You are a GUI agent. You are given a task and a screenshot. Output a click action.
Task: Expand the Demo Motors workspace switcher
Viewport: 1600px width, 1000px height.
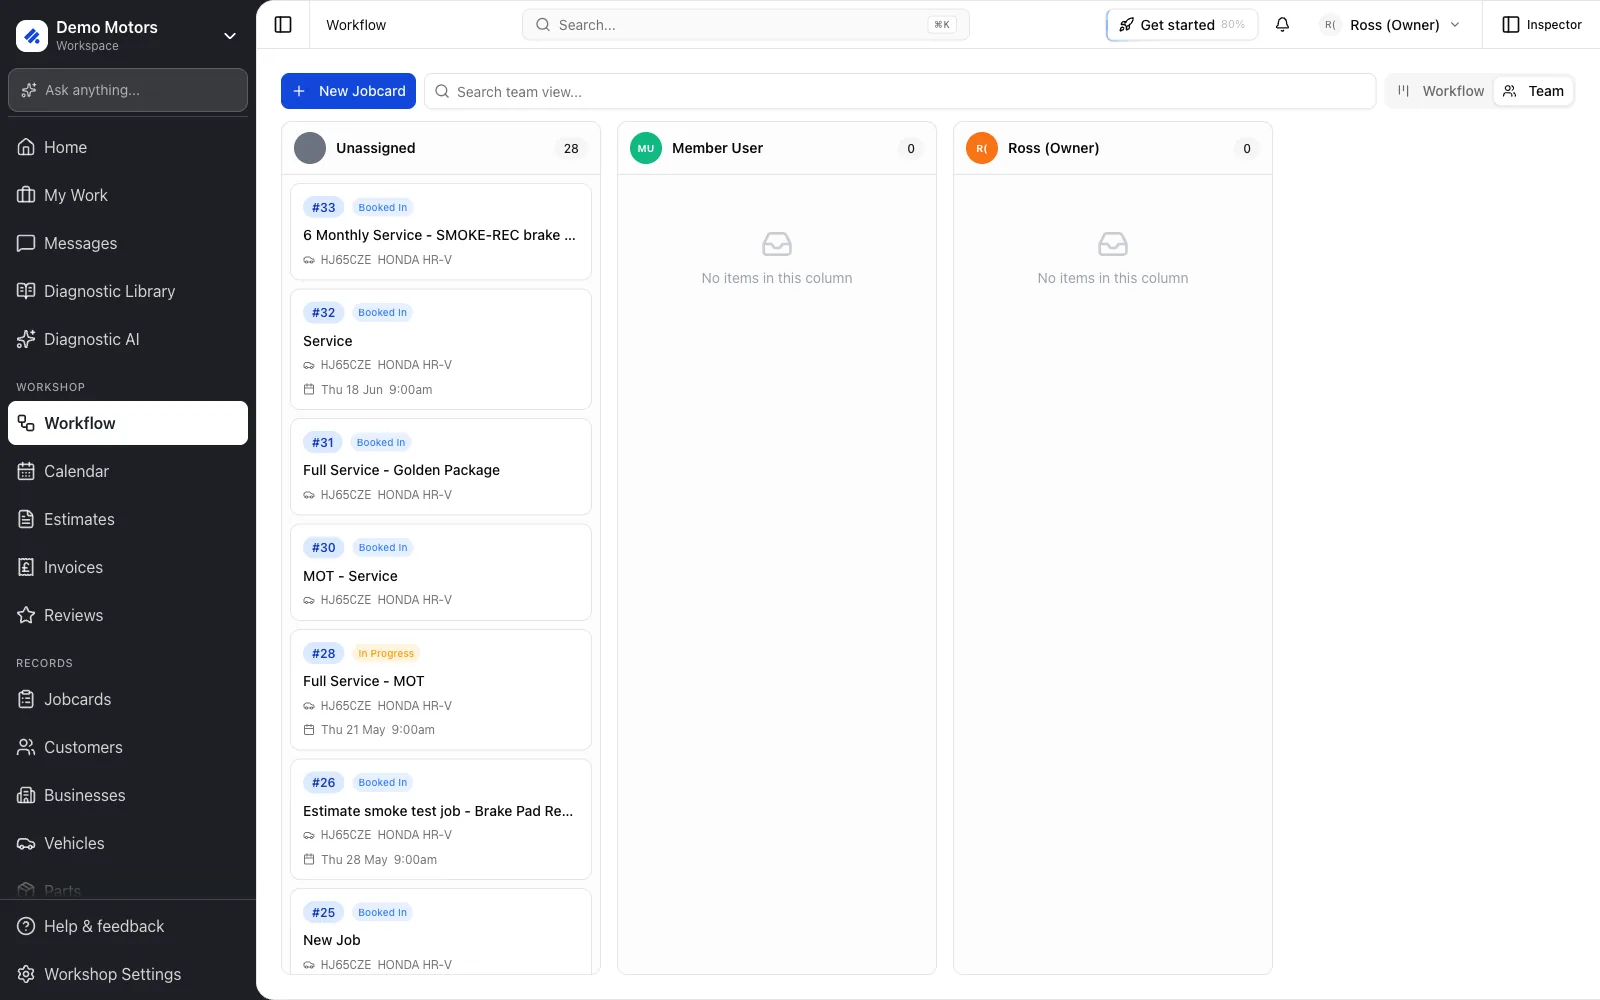128,36
